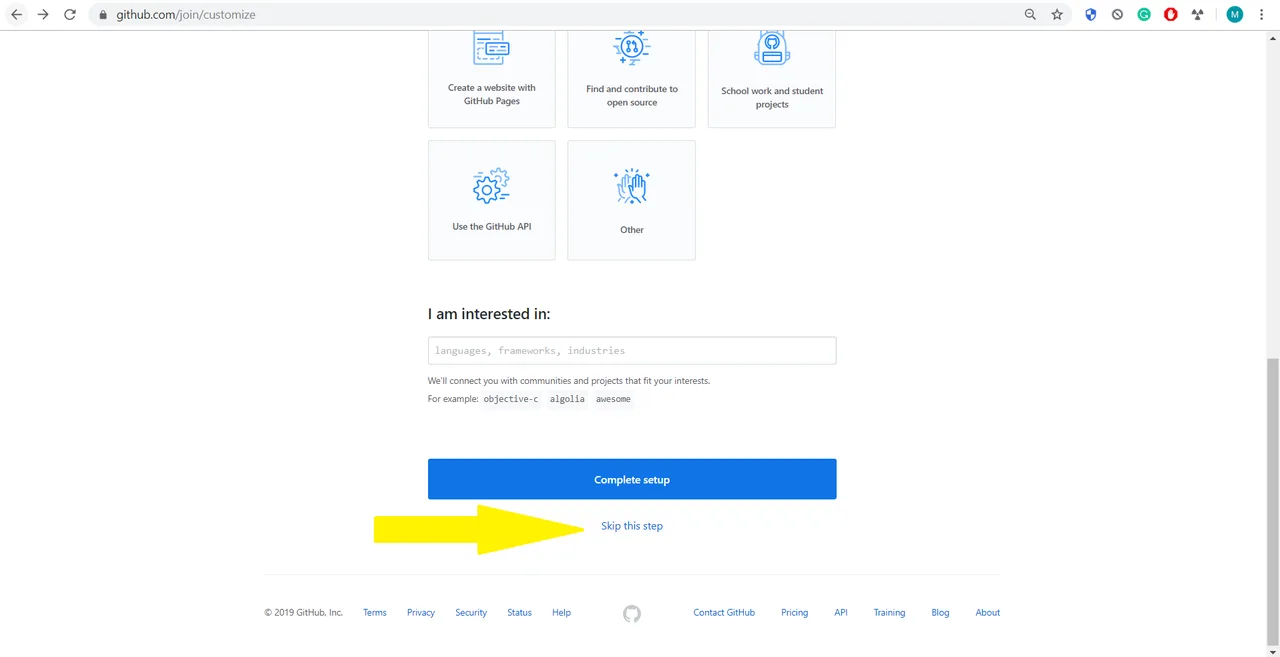Screen dimensions: 1280x657
Task: Open the Blog footer link
Action: pos(941,613)
